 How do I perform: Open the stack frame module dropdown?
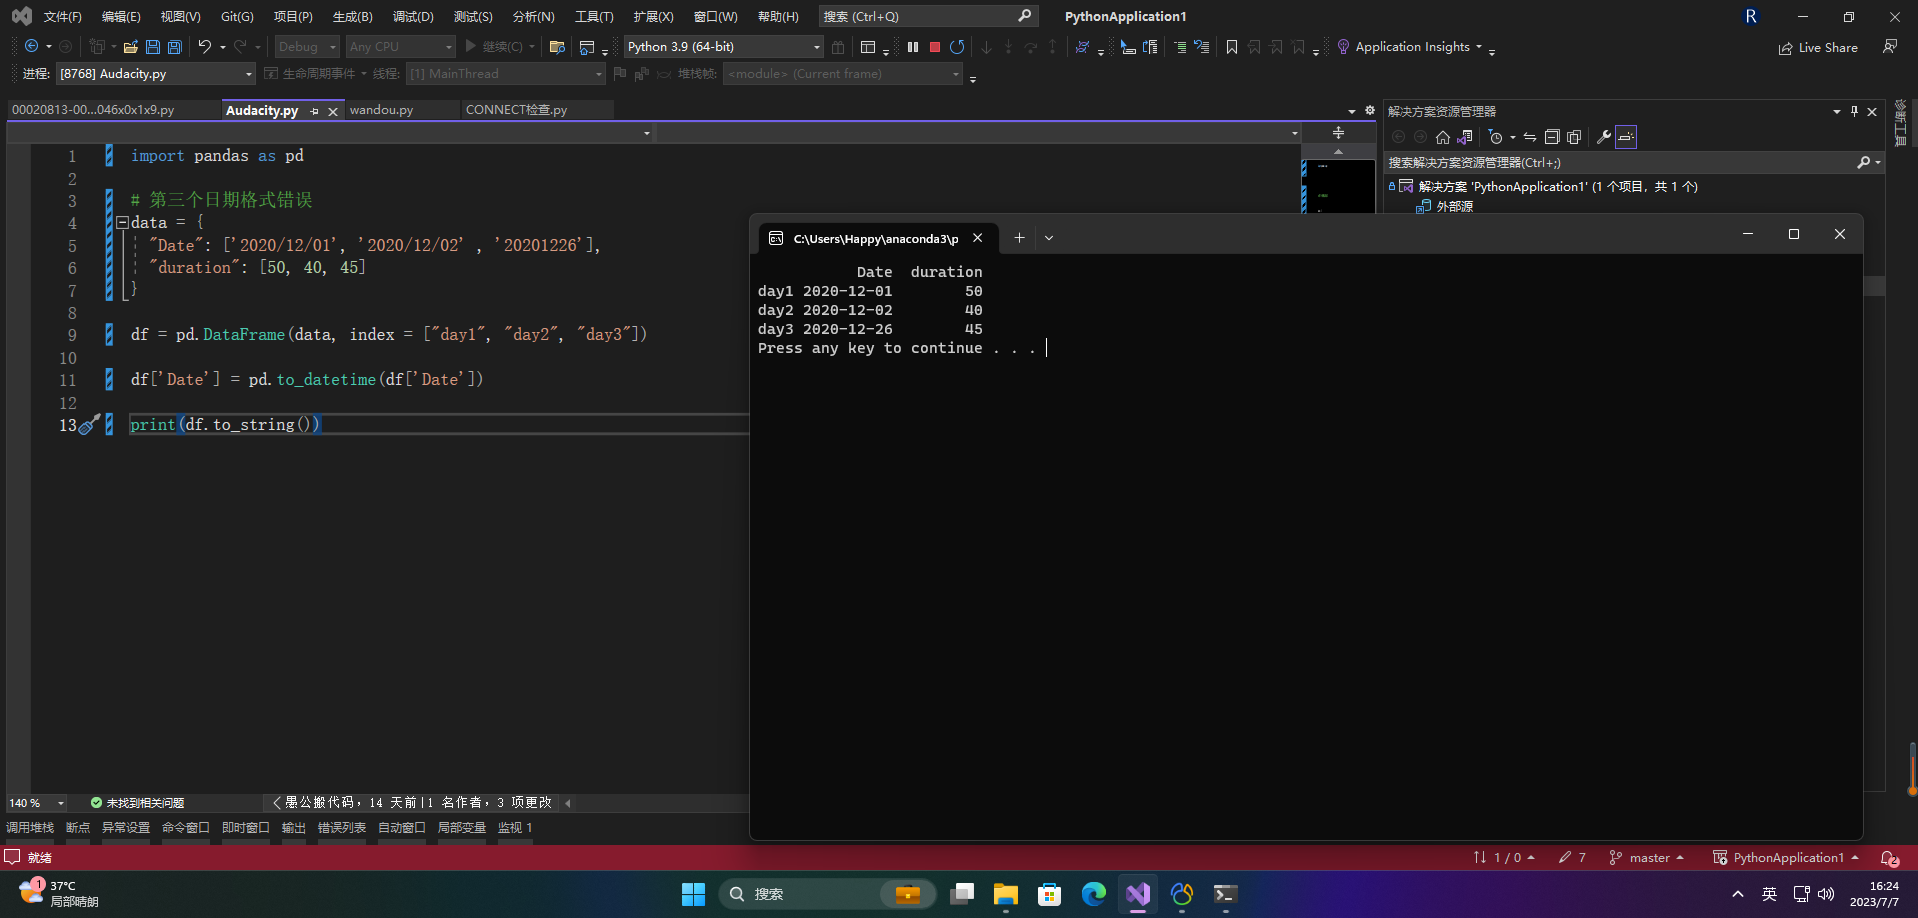click(x=842, y=74)
